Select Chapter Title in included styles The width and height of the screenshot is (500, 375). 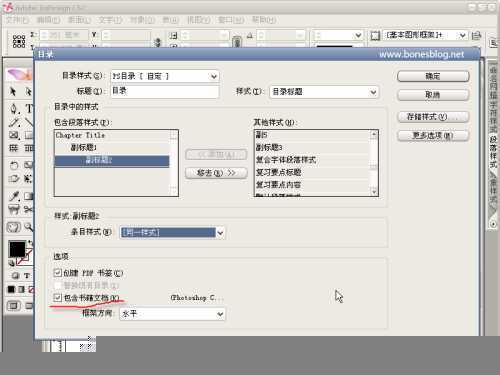tap(112, 135)
